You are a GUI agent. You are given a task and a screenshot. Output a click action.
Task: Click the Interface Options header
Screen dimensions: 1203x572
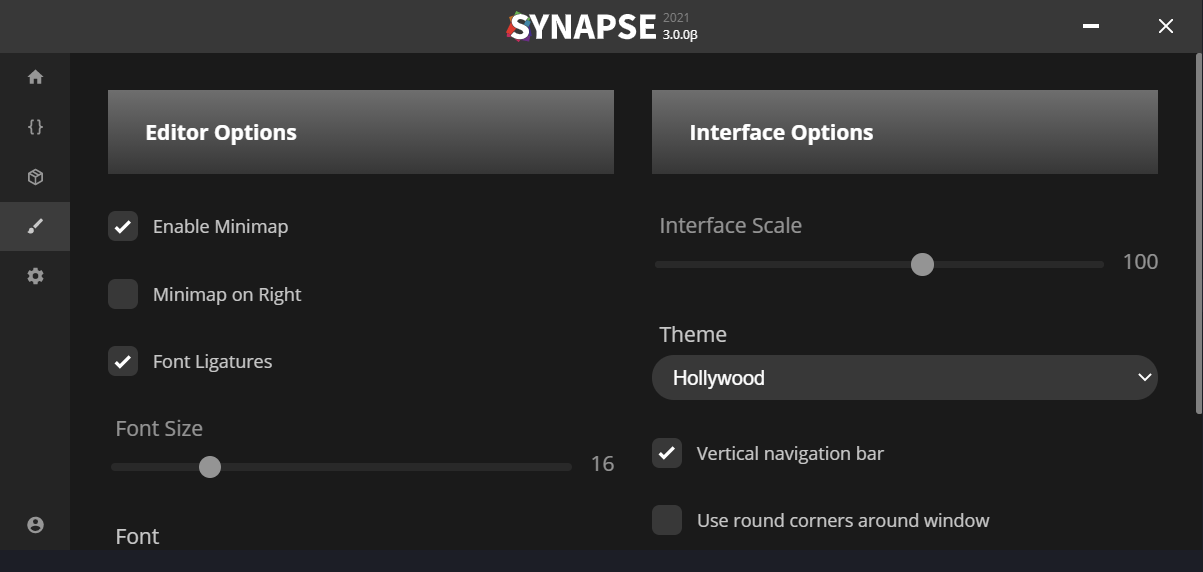904,132
